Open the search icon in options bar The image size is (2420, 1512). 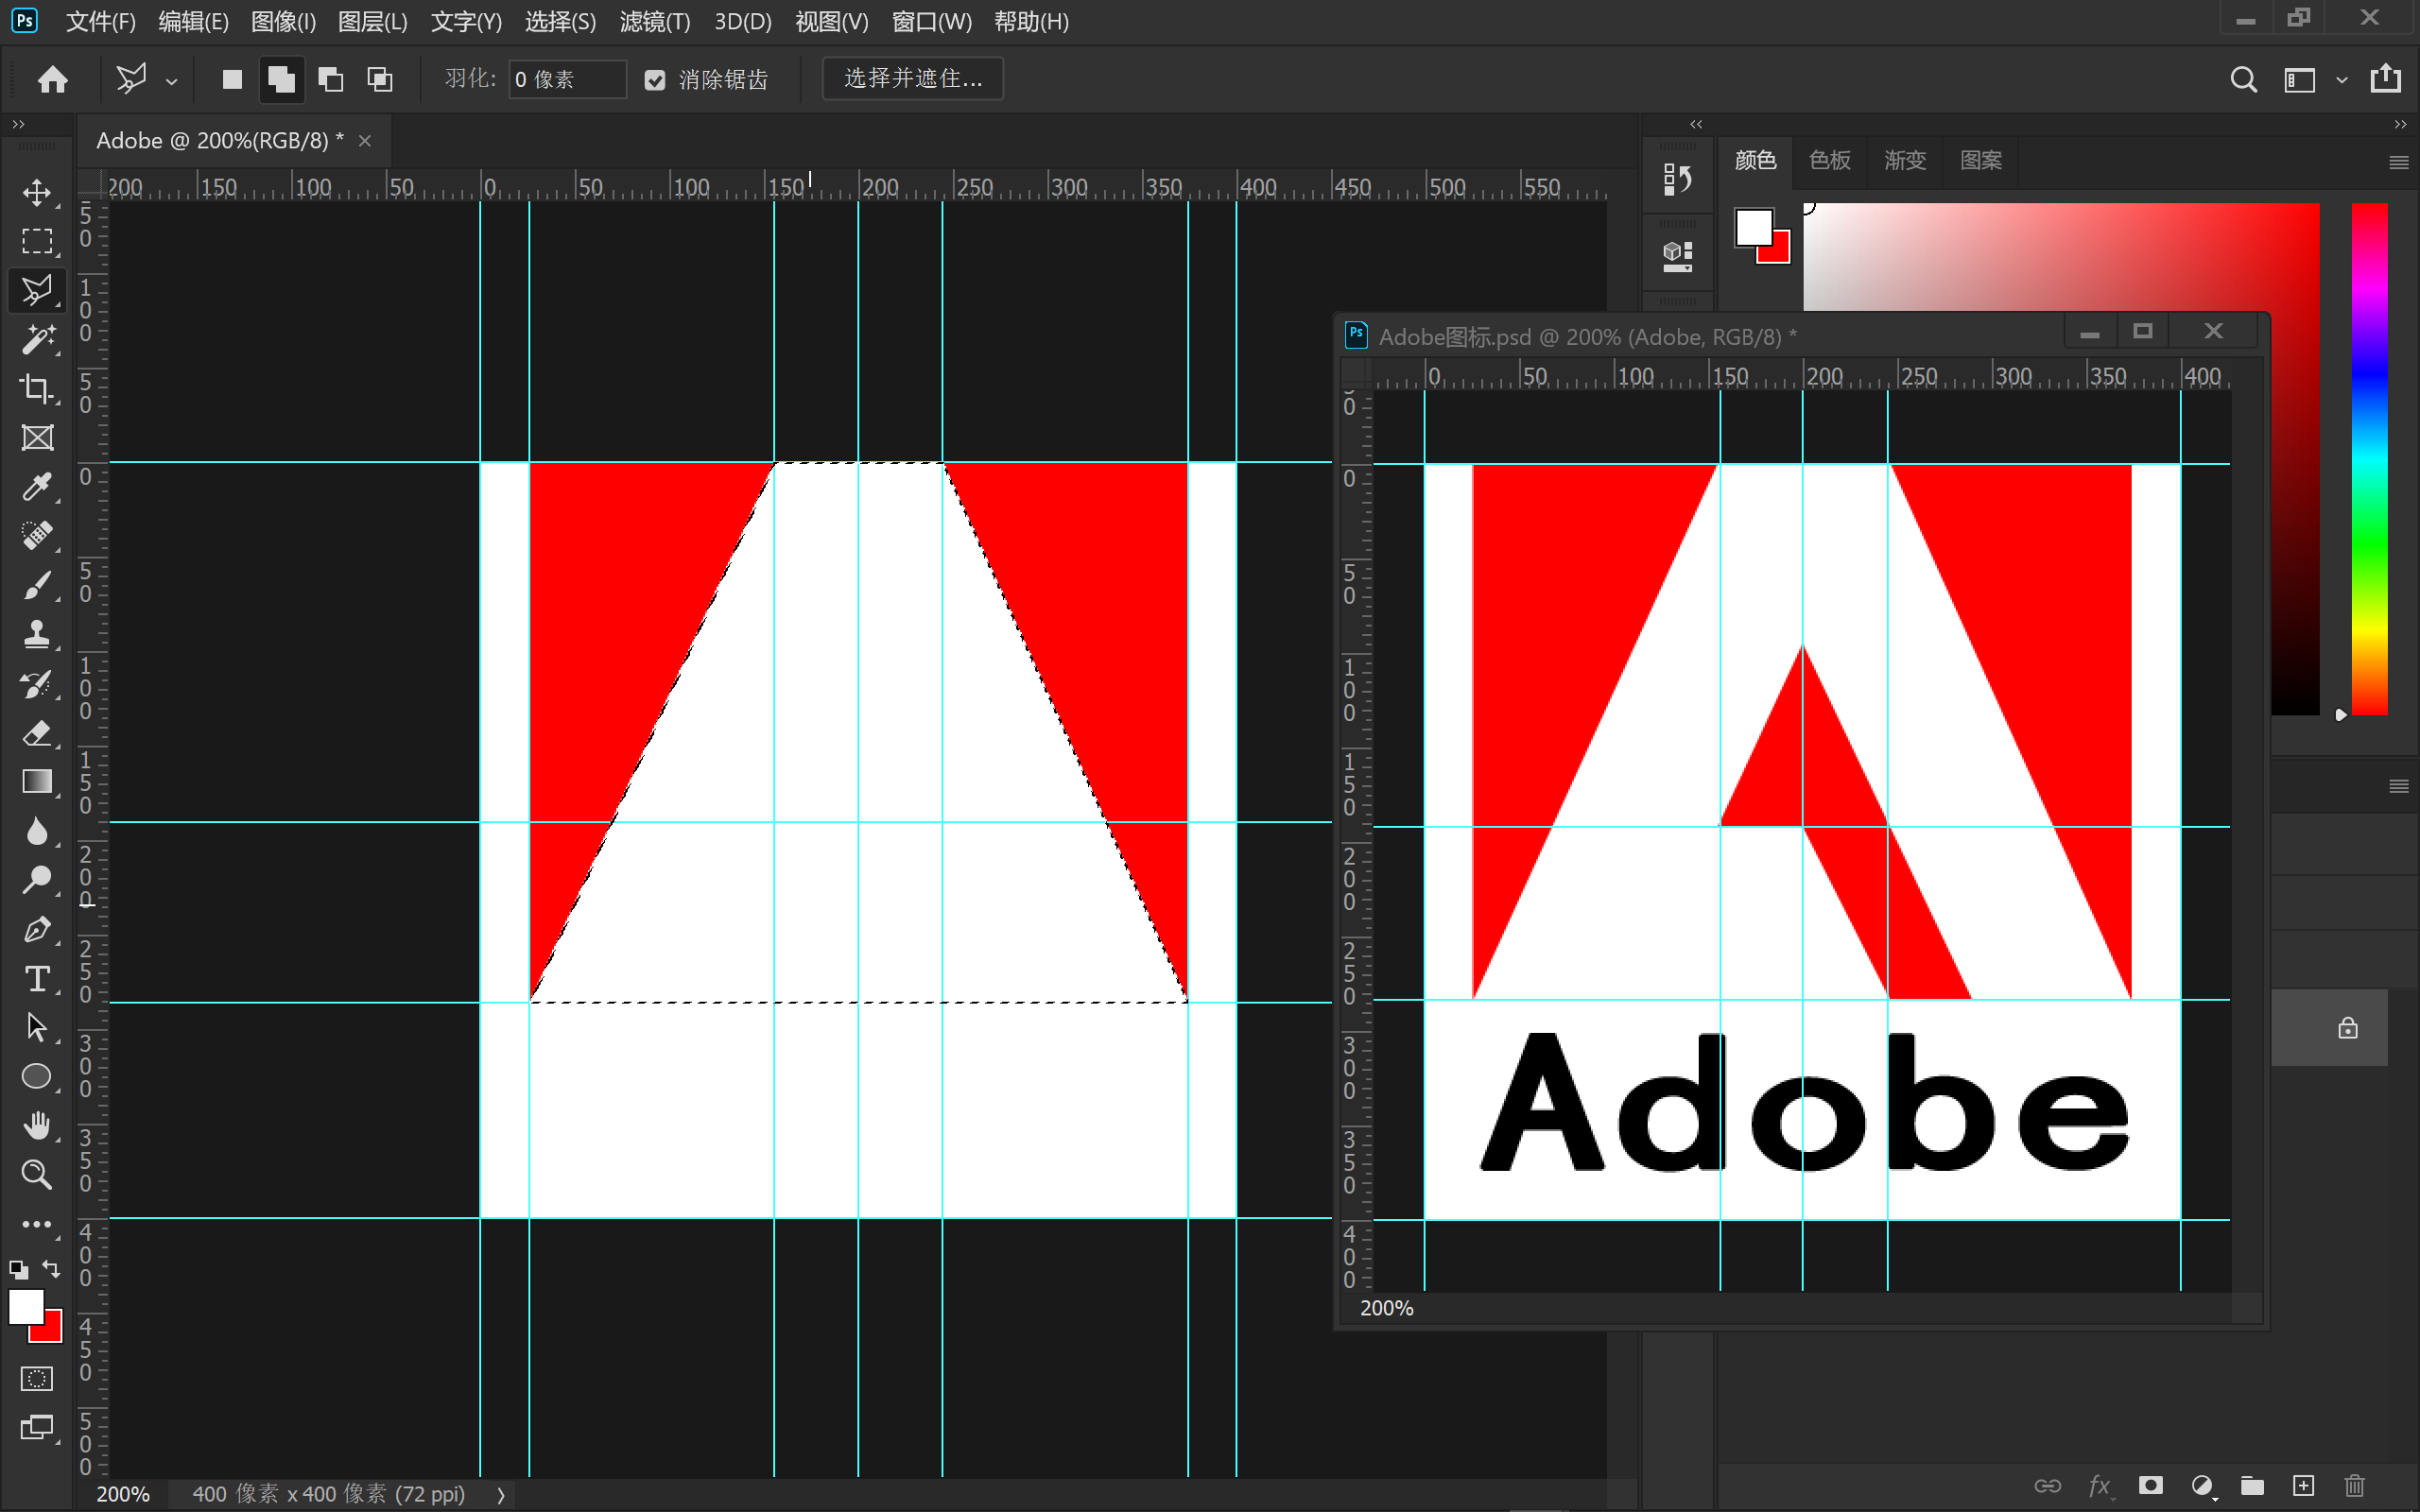2243,79
